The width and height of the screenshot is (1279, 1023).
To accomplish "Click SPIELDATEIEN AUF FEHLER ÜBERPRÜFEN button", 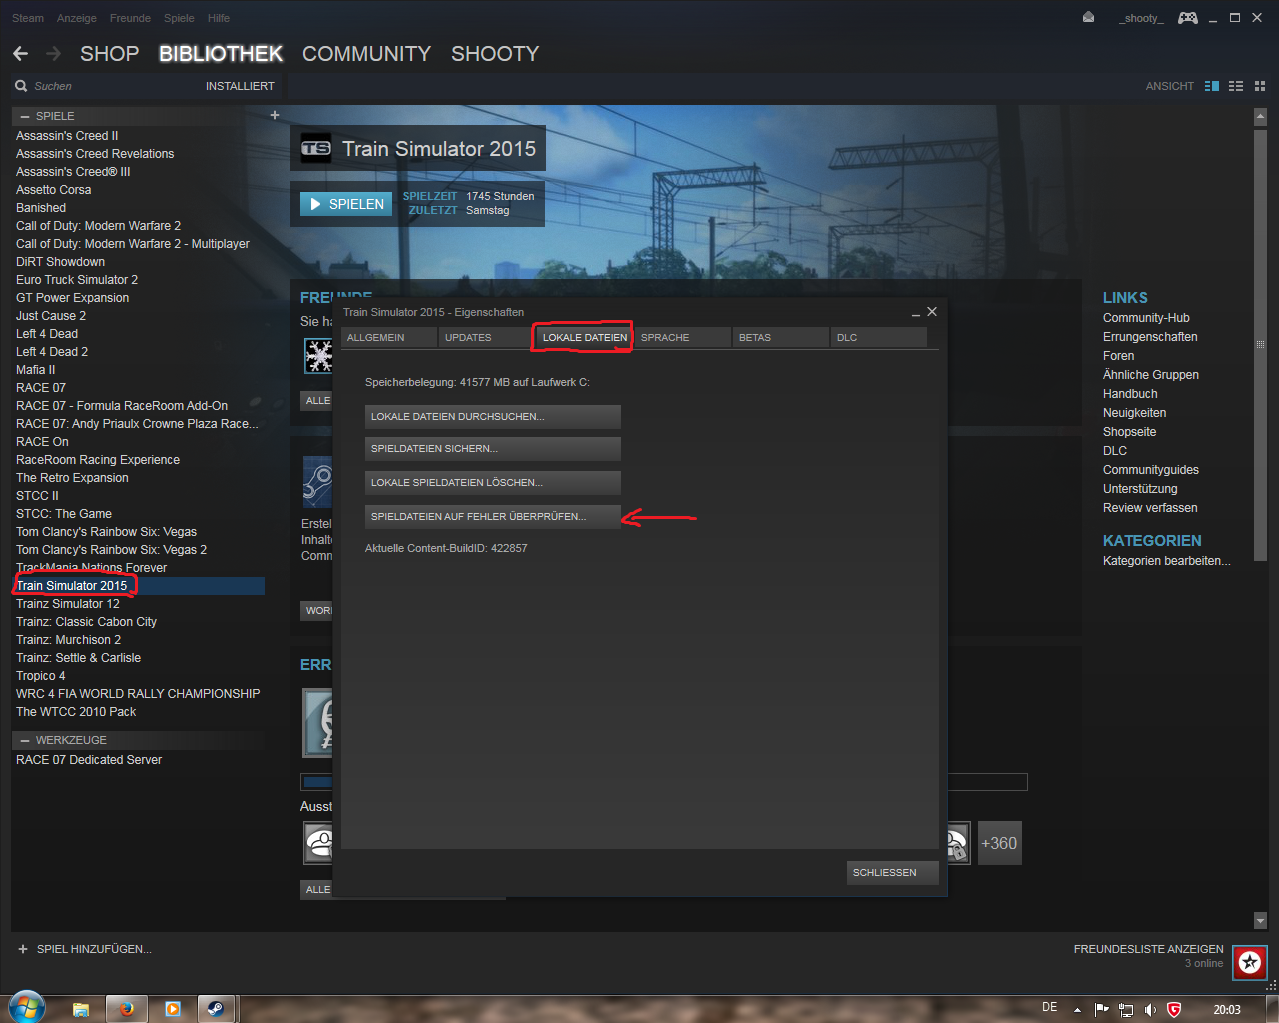I will [x=493, y=517].
